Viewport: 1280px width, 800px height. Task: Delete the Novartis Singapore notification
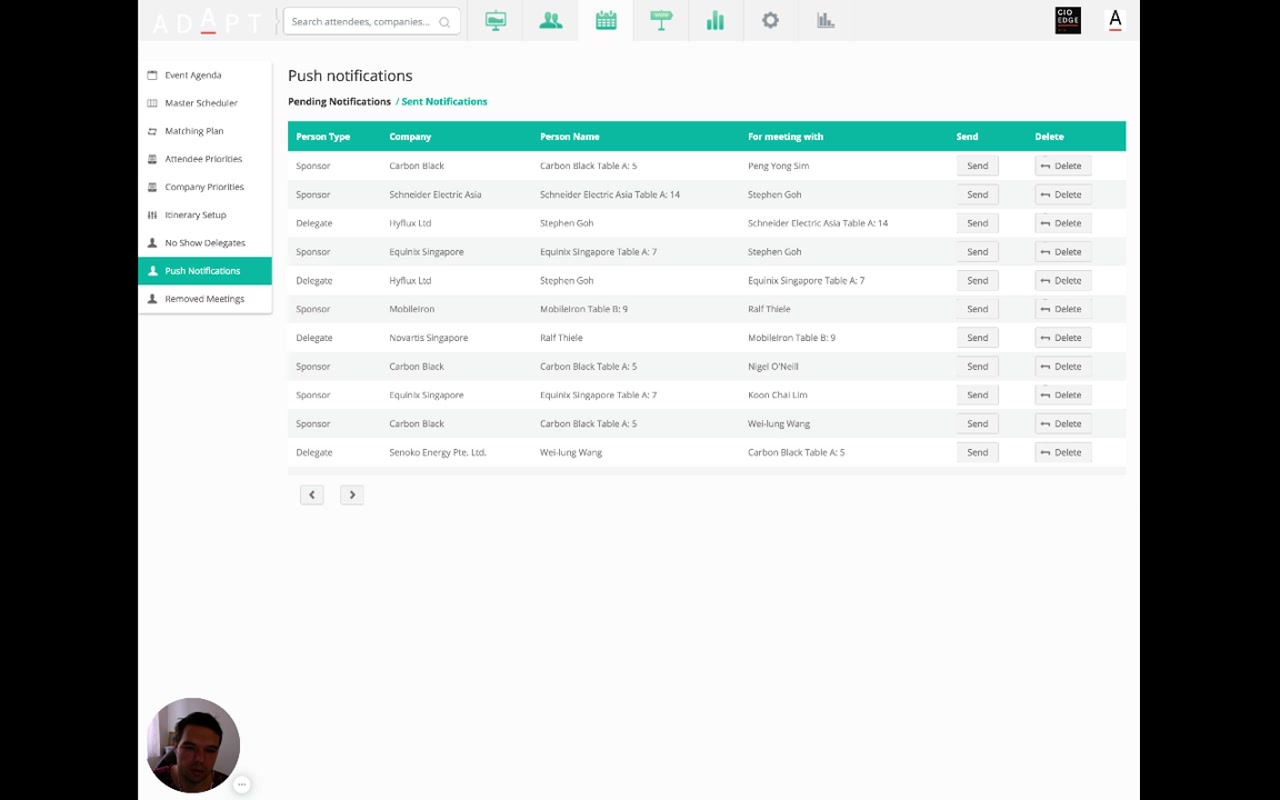(x=1063, y=338)
